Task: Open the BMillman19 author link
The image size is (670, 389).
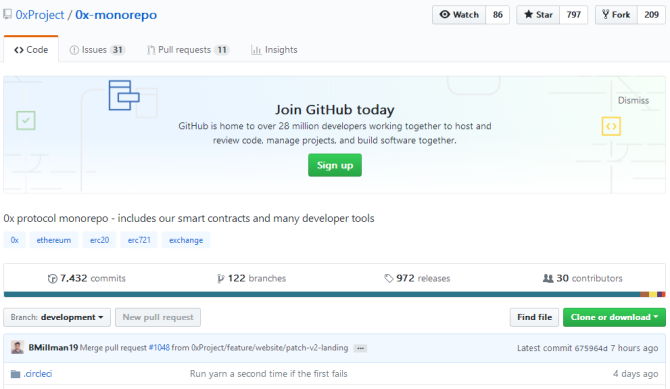Action: pyautogui.click(x=53, y=348)
